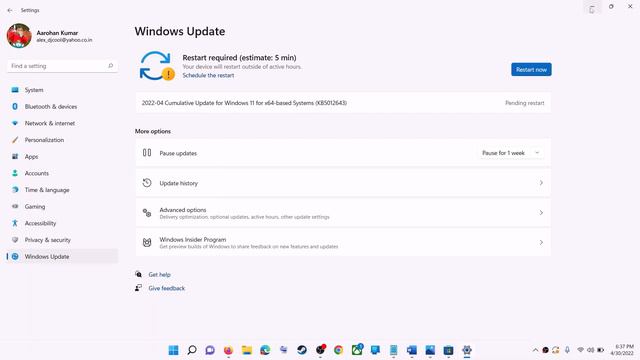
Task: Click the Aarohan Kumar account name
Action: click(x=57, y=33)
